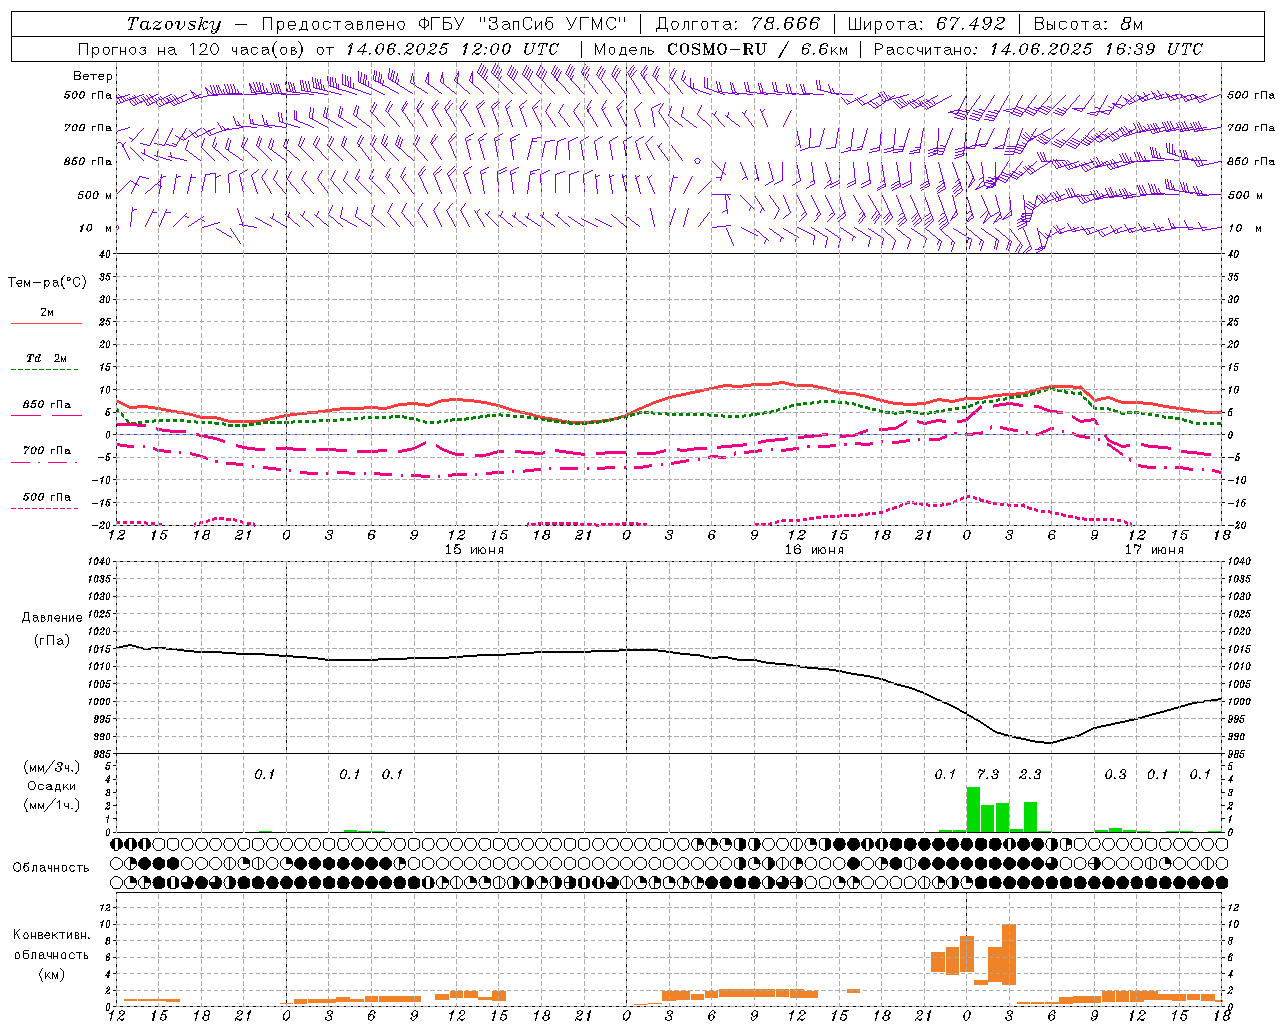Screen dimensions: 1280x1024
Task: Select the "2м" temperature legend entry
Action: 47,313
